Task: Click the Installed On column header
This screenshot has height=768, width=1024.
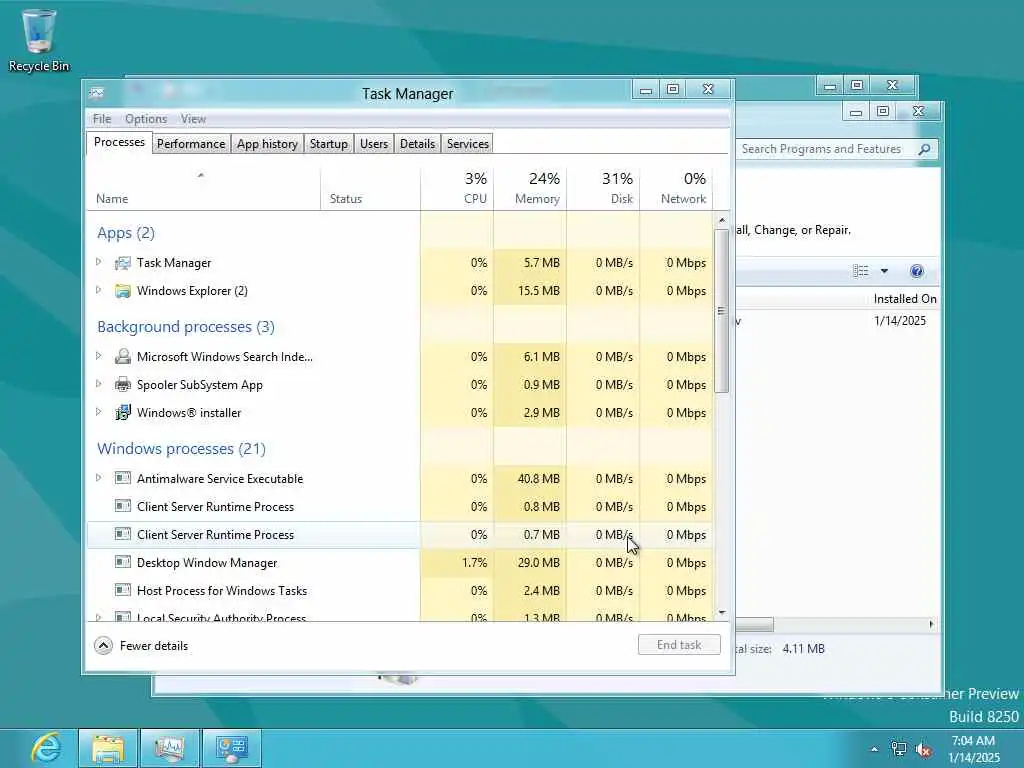Action: point(905,298)
